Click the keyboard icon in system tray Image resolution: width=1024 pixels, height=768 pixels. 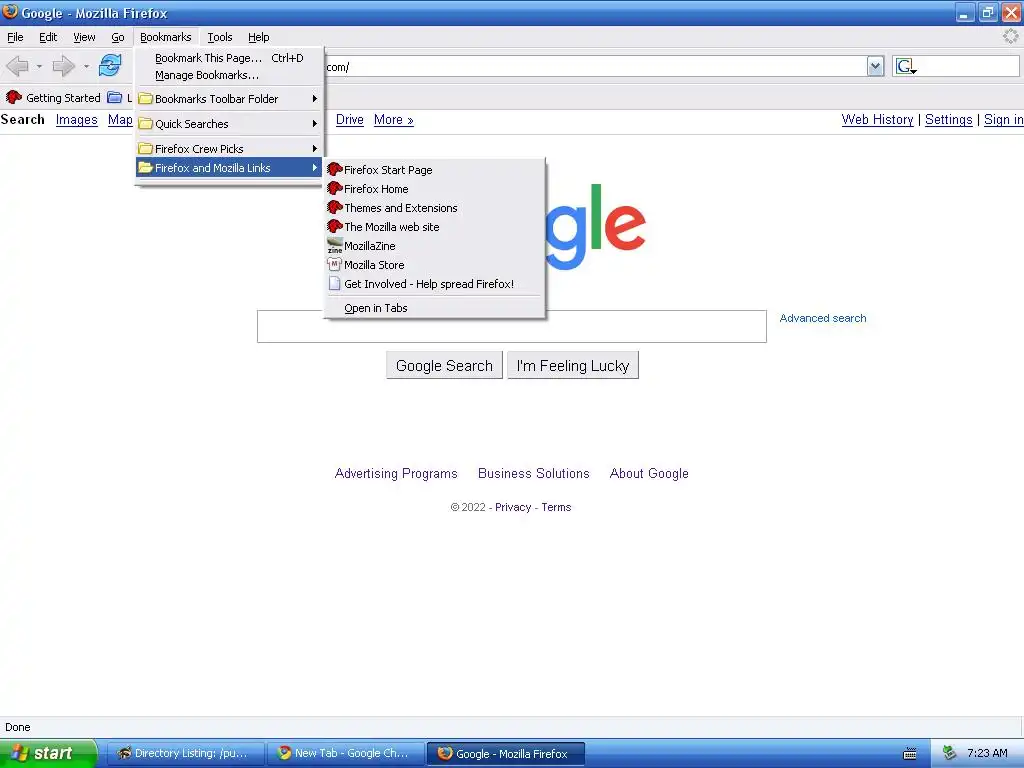pos(910,754)
